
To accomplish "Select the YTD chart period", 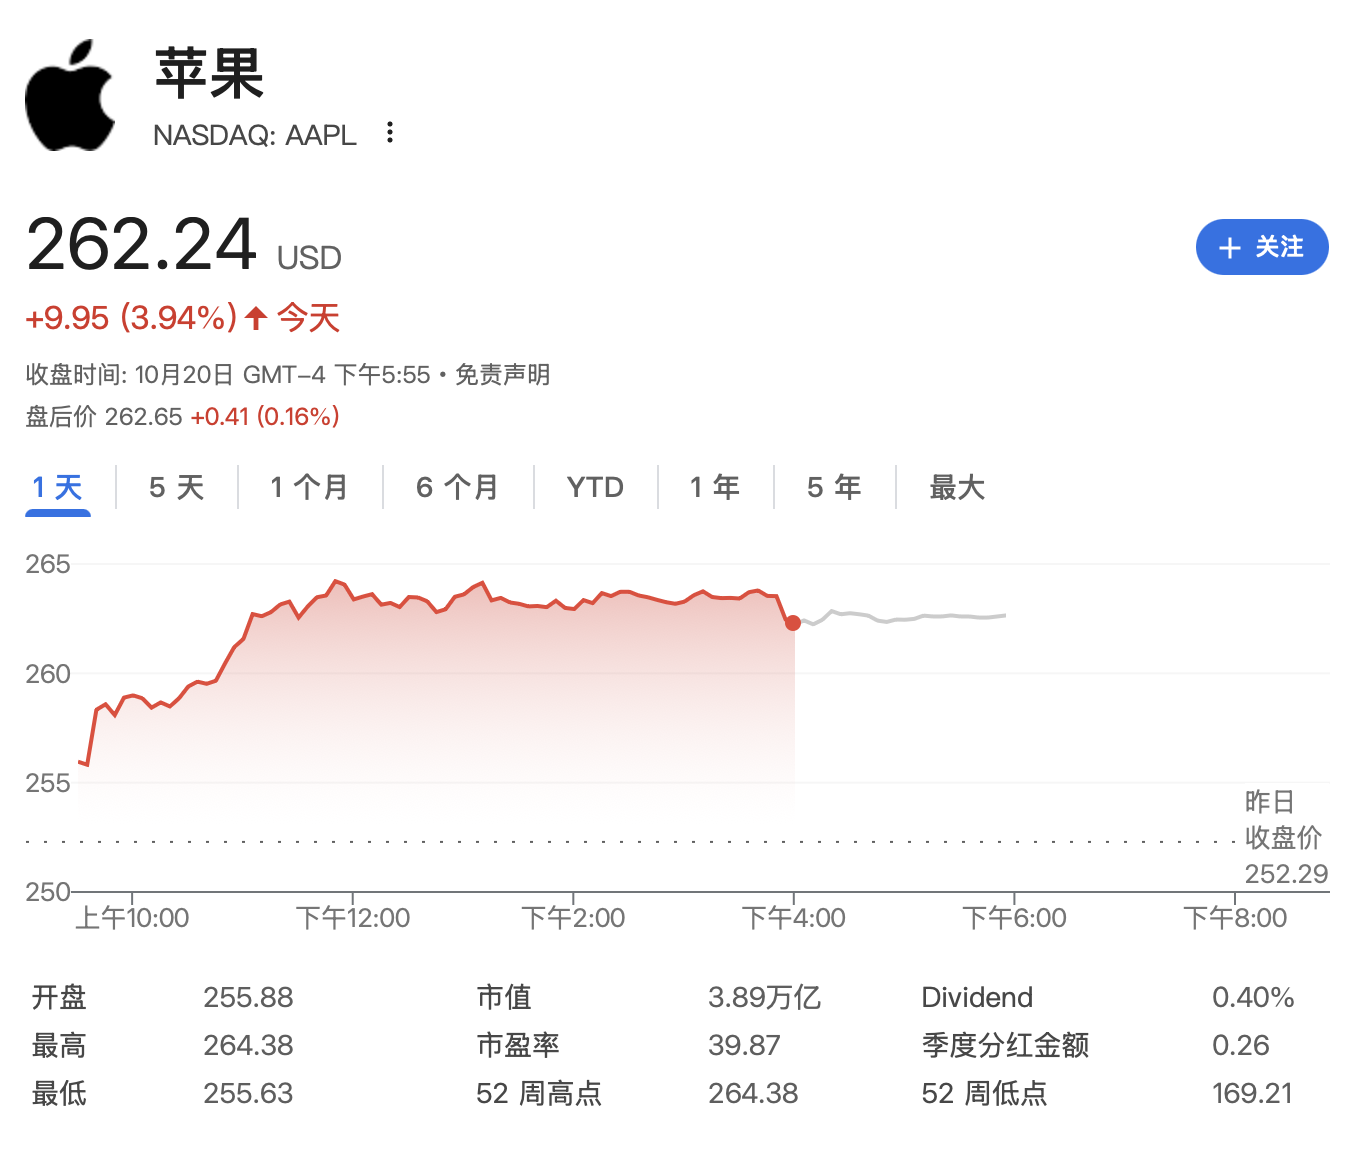I will (595, 487).
